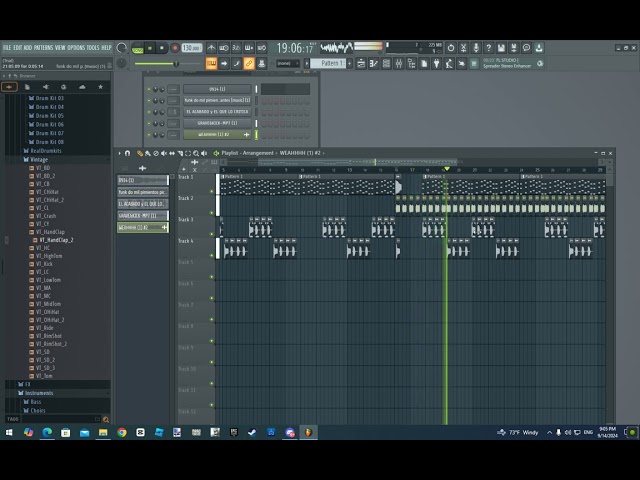Click the microphone recording icon in top toolbar
The height and width of the screenshot is (480, 640).
click(x=476, y=48)
